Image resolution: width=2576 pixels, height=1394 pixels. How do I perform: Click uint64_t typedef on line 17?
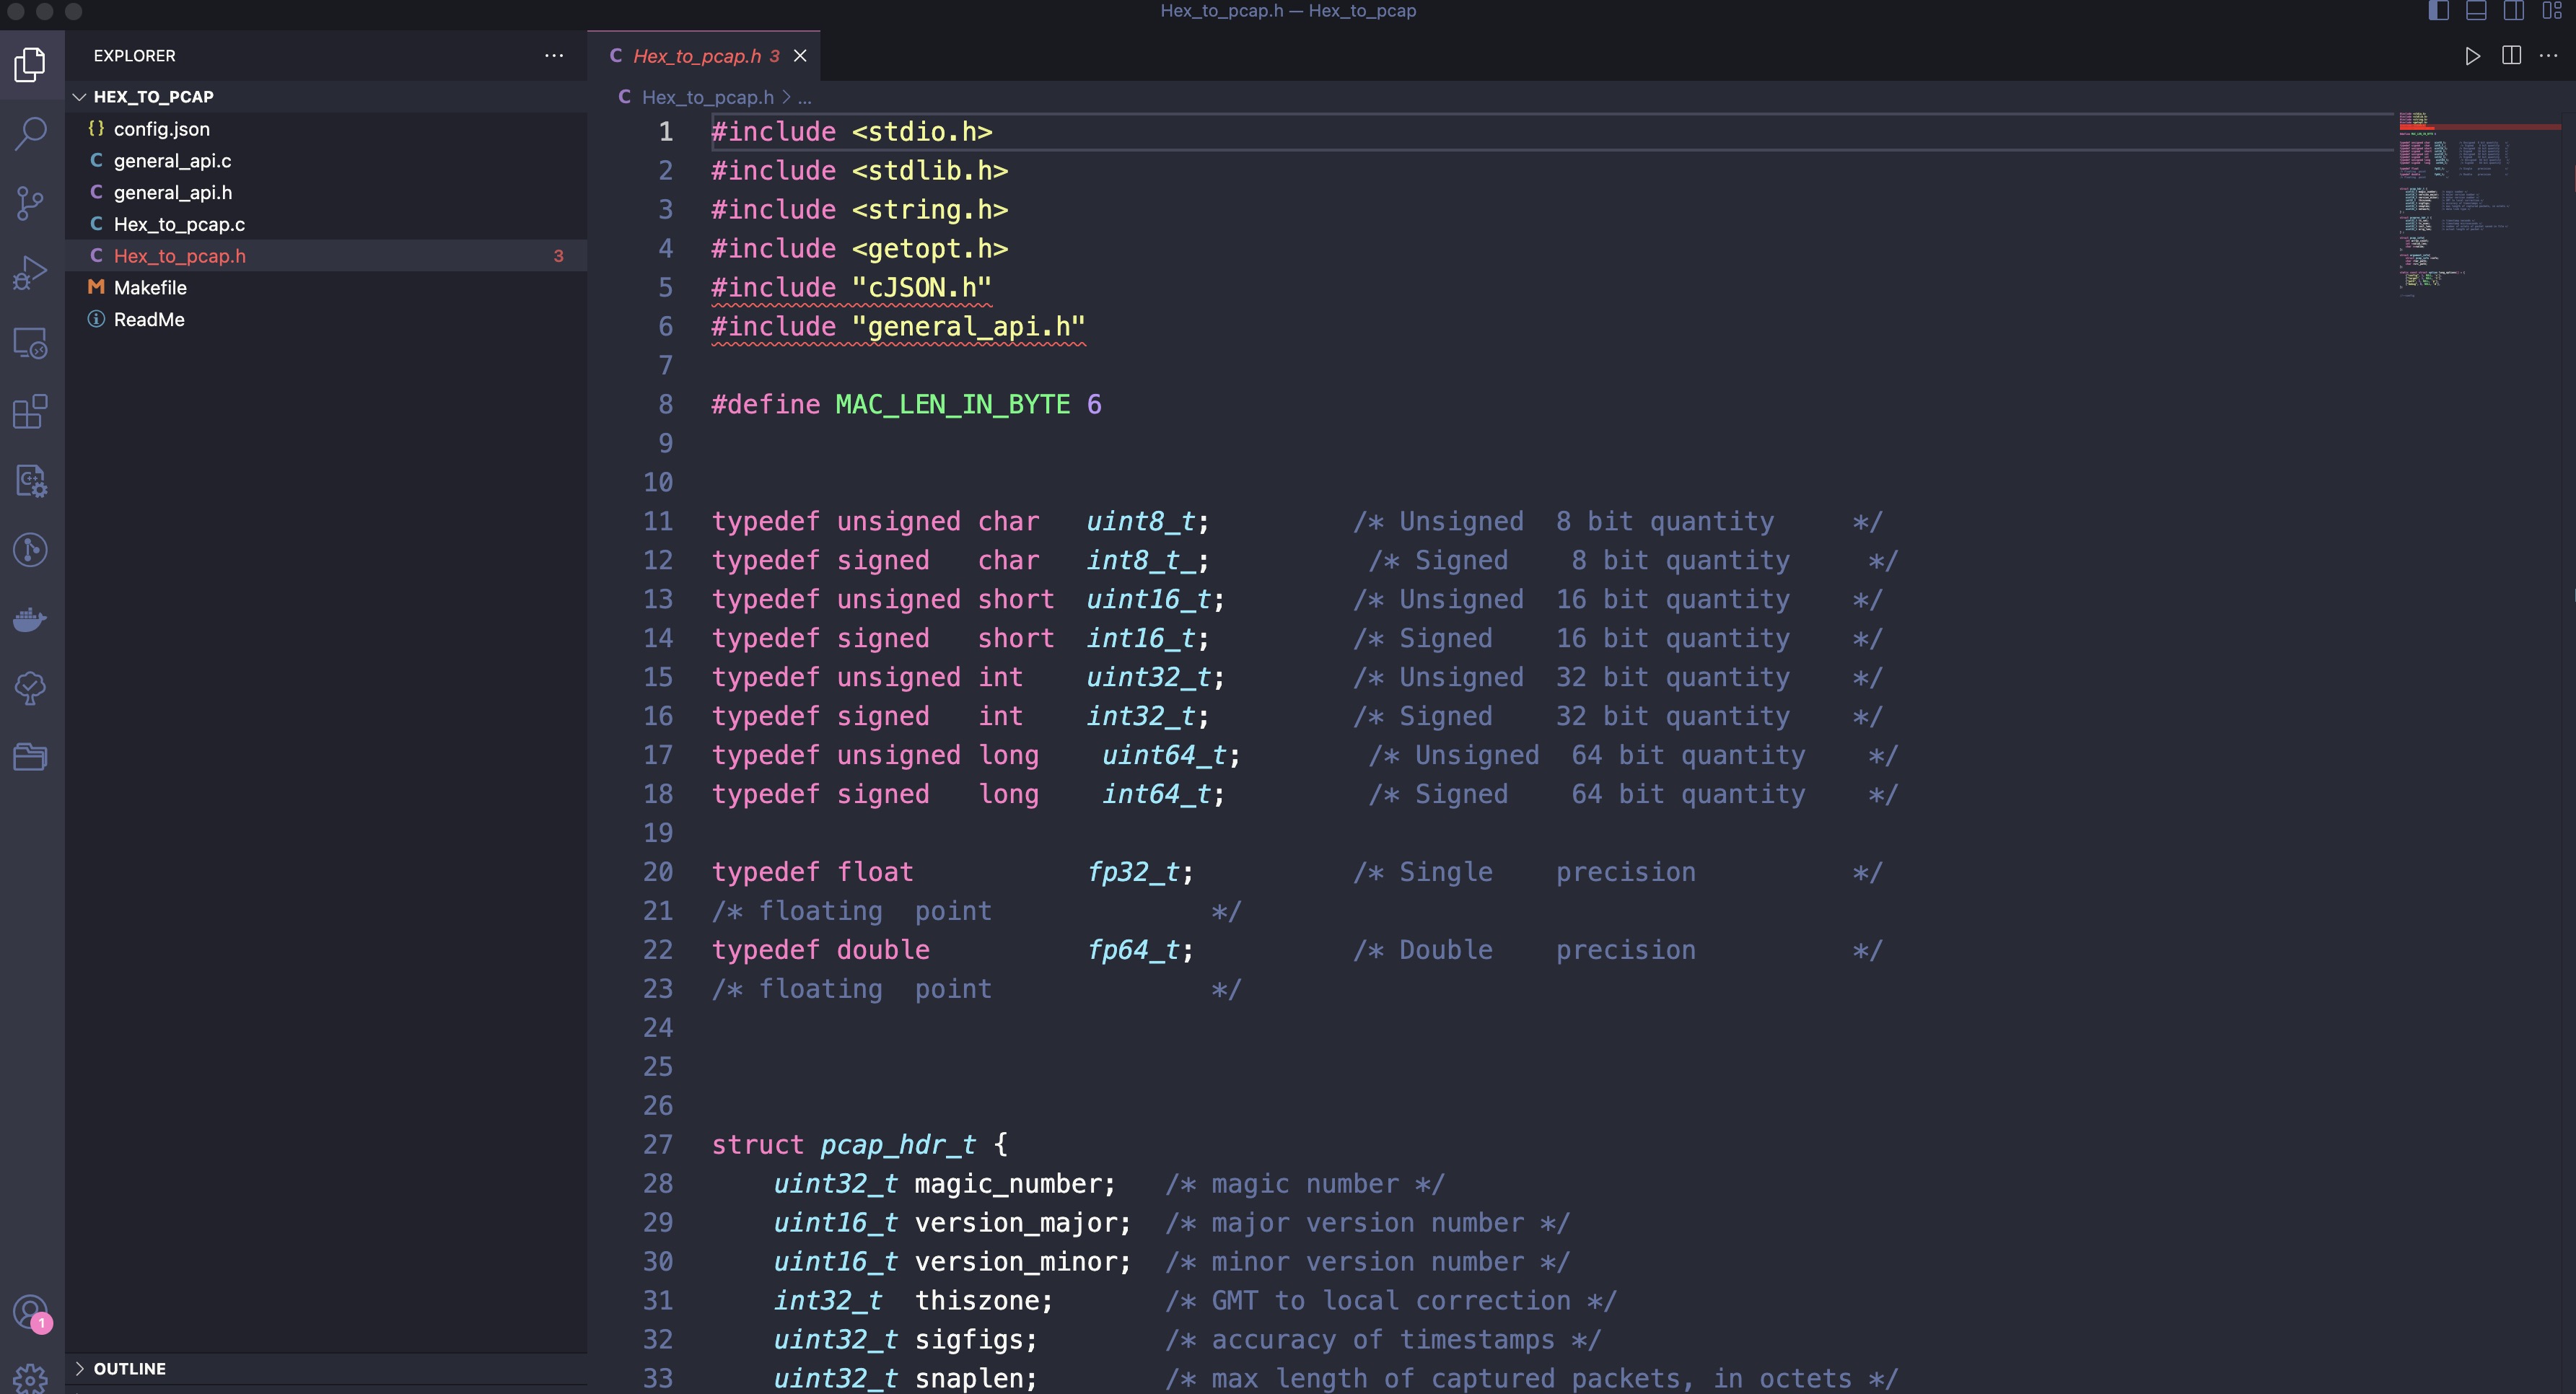coord(1164,755)
